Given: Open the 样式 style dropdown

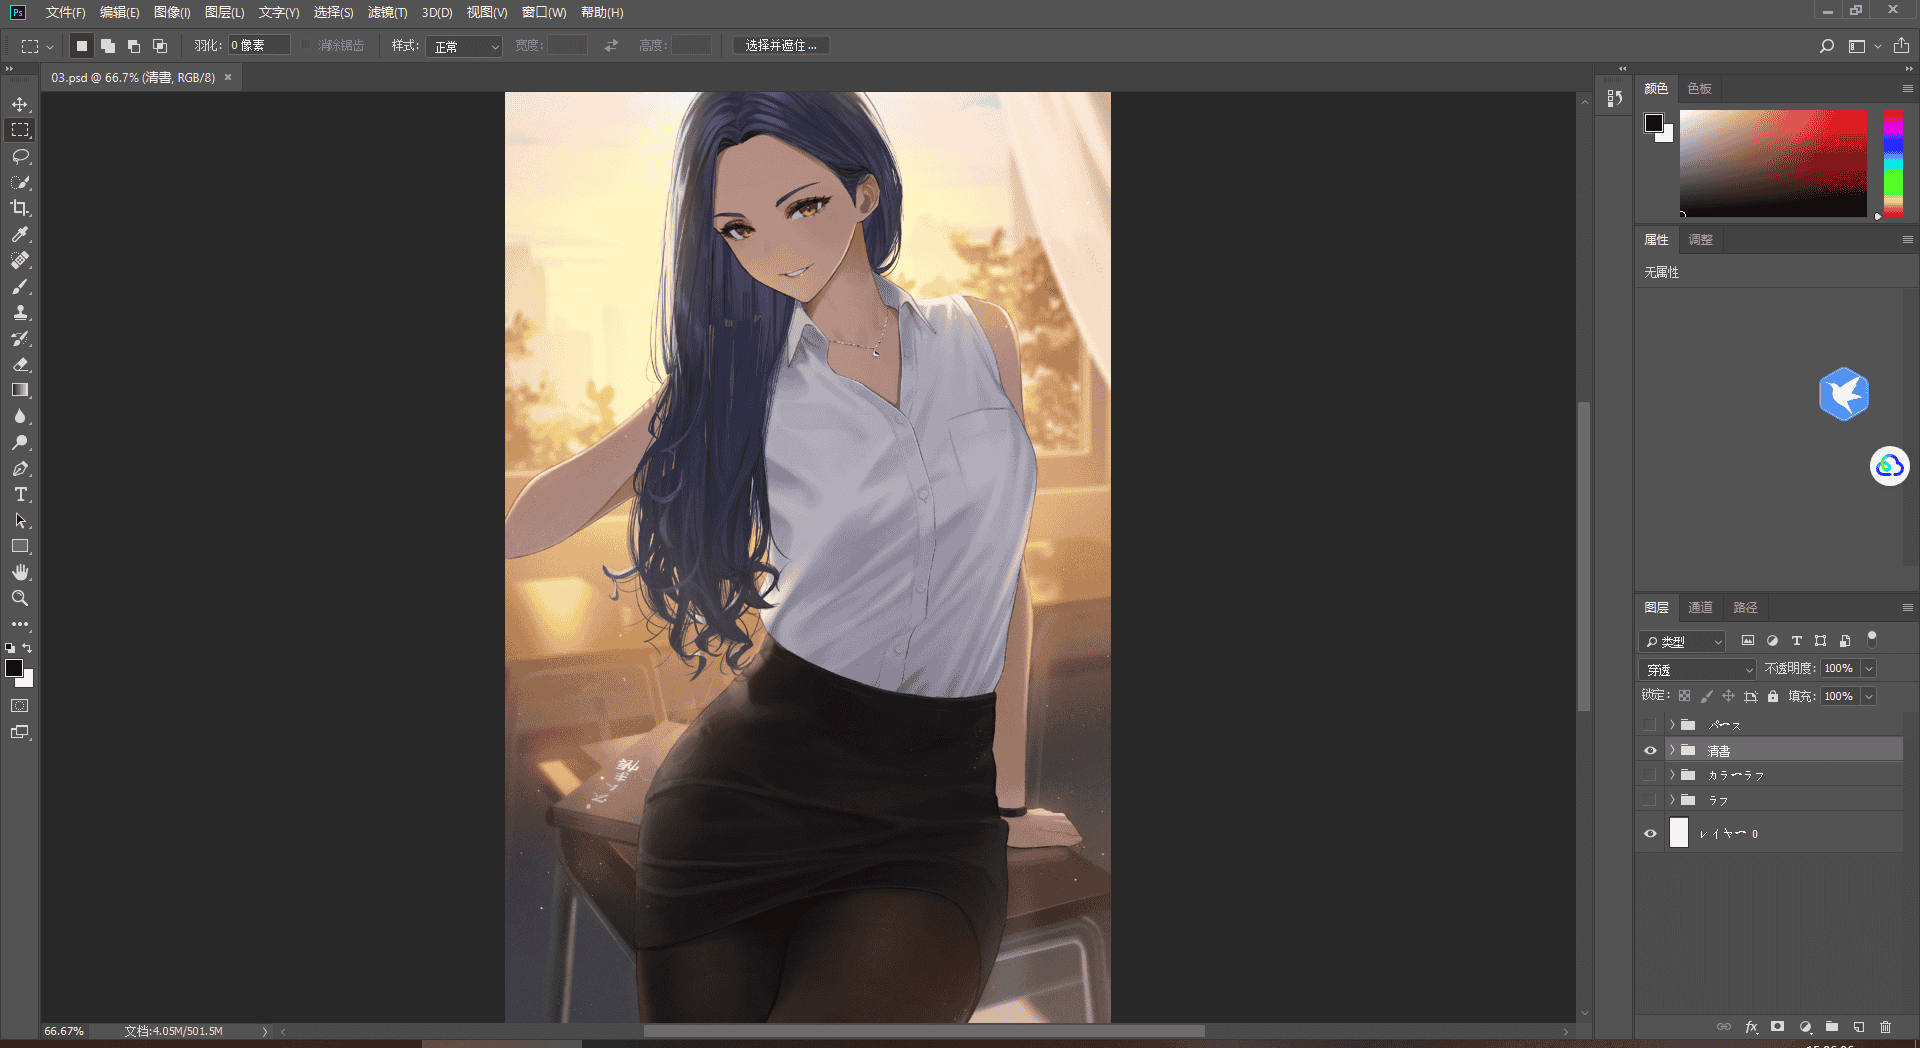Looking at the screenshot, I should [464, 46].
